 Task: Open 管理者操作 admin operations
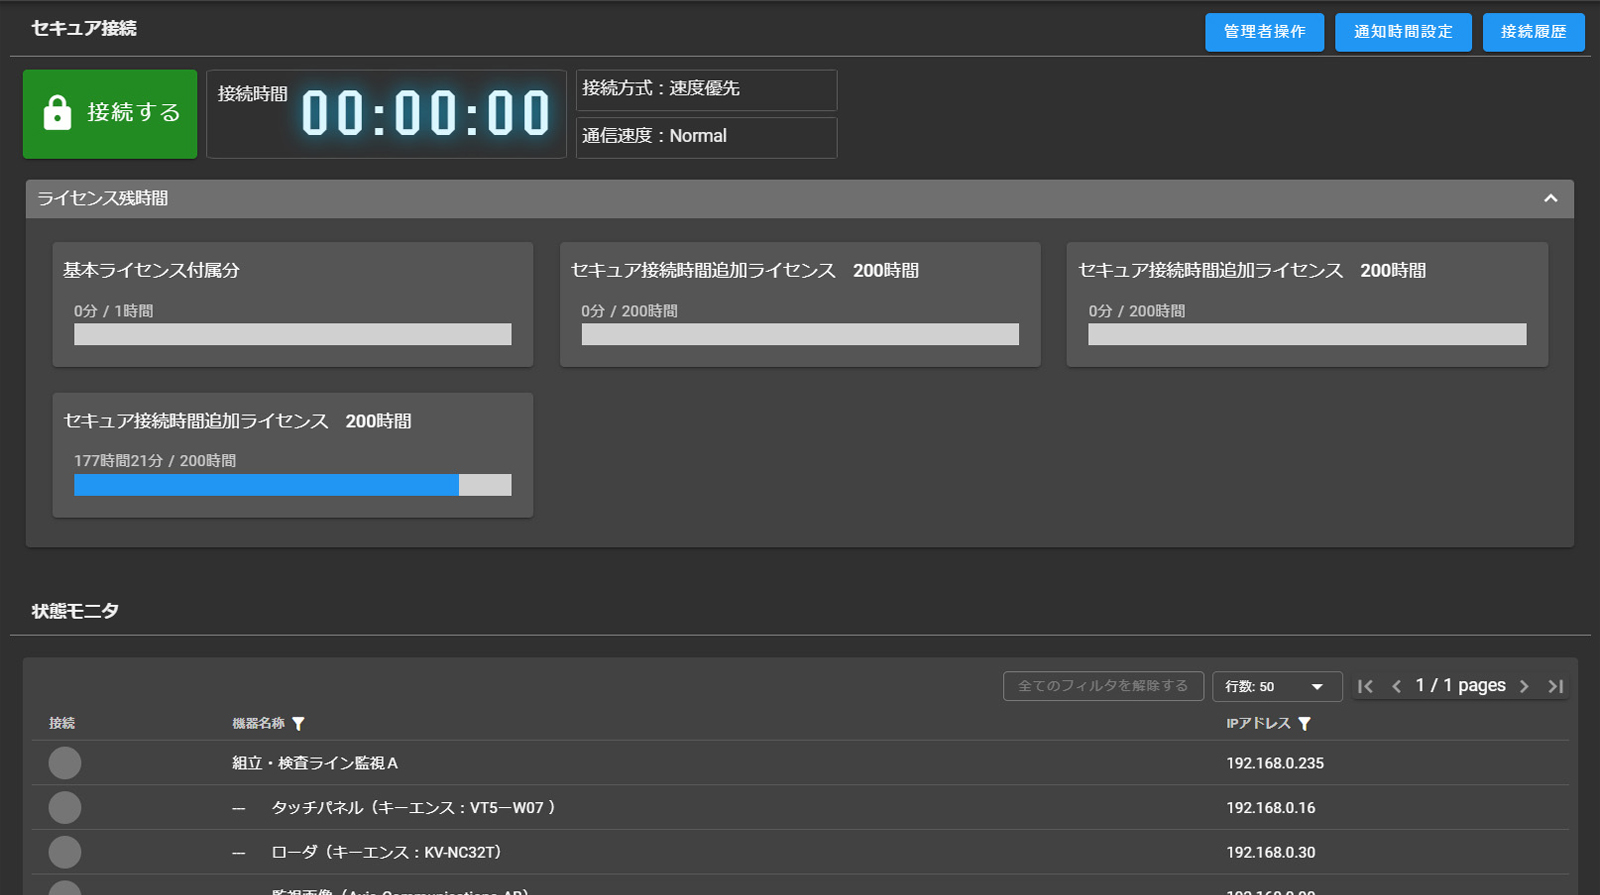click(1264, 32)
